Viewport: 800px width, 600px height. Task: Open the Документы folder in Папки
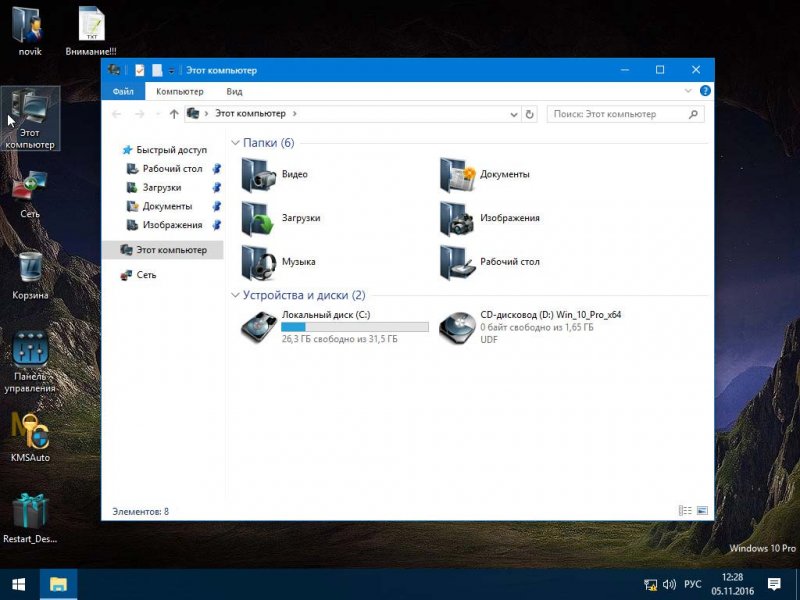(x=458, y=174)
